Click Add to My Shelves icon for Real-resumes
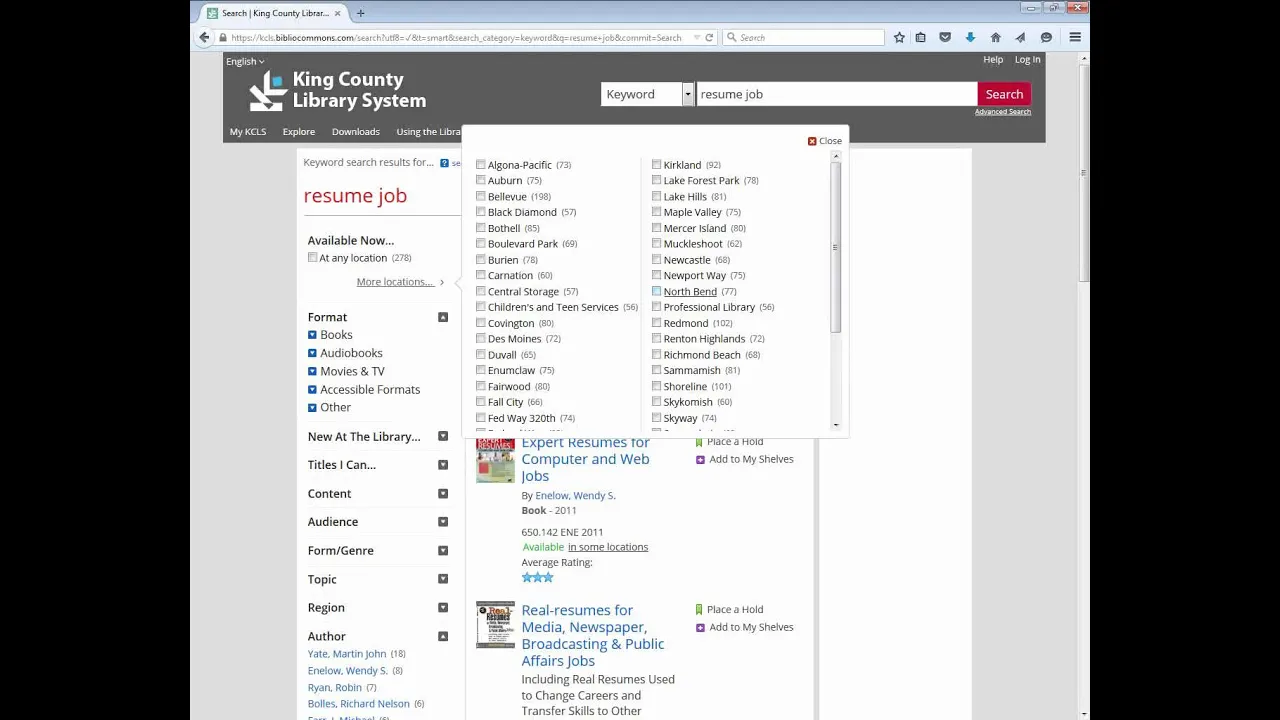The height and width of the screenshot is (720, 1280). [x=700, y=627]
